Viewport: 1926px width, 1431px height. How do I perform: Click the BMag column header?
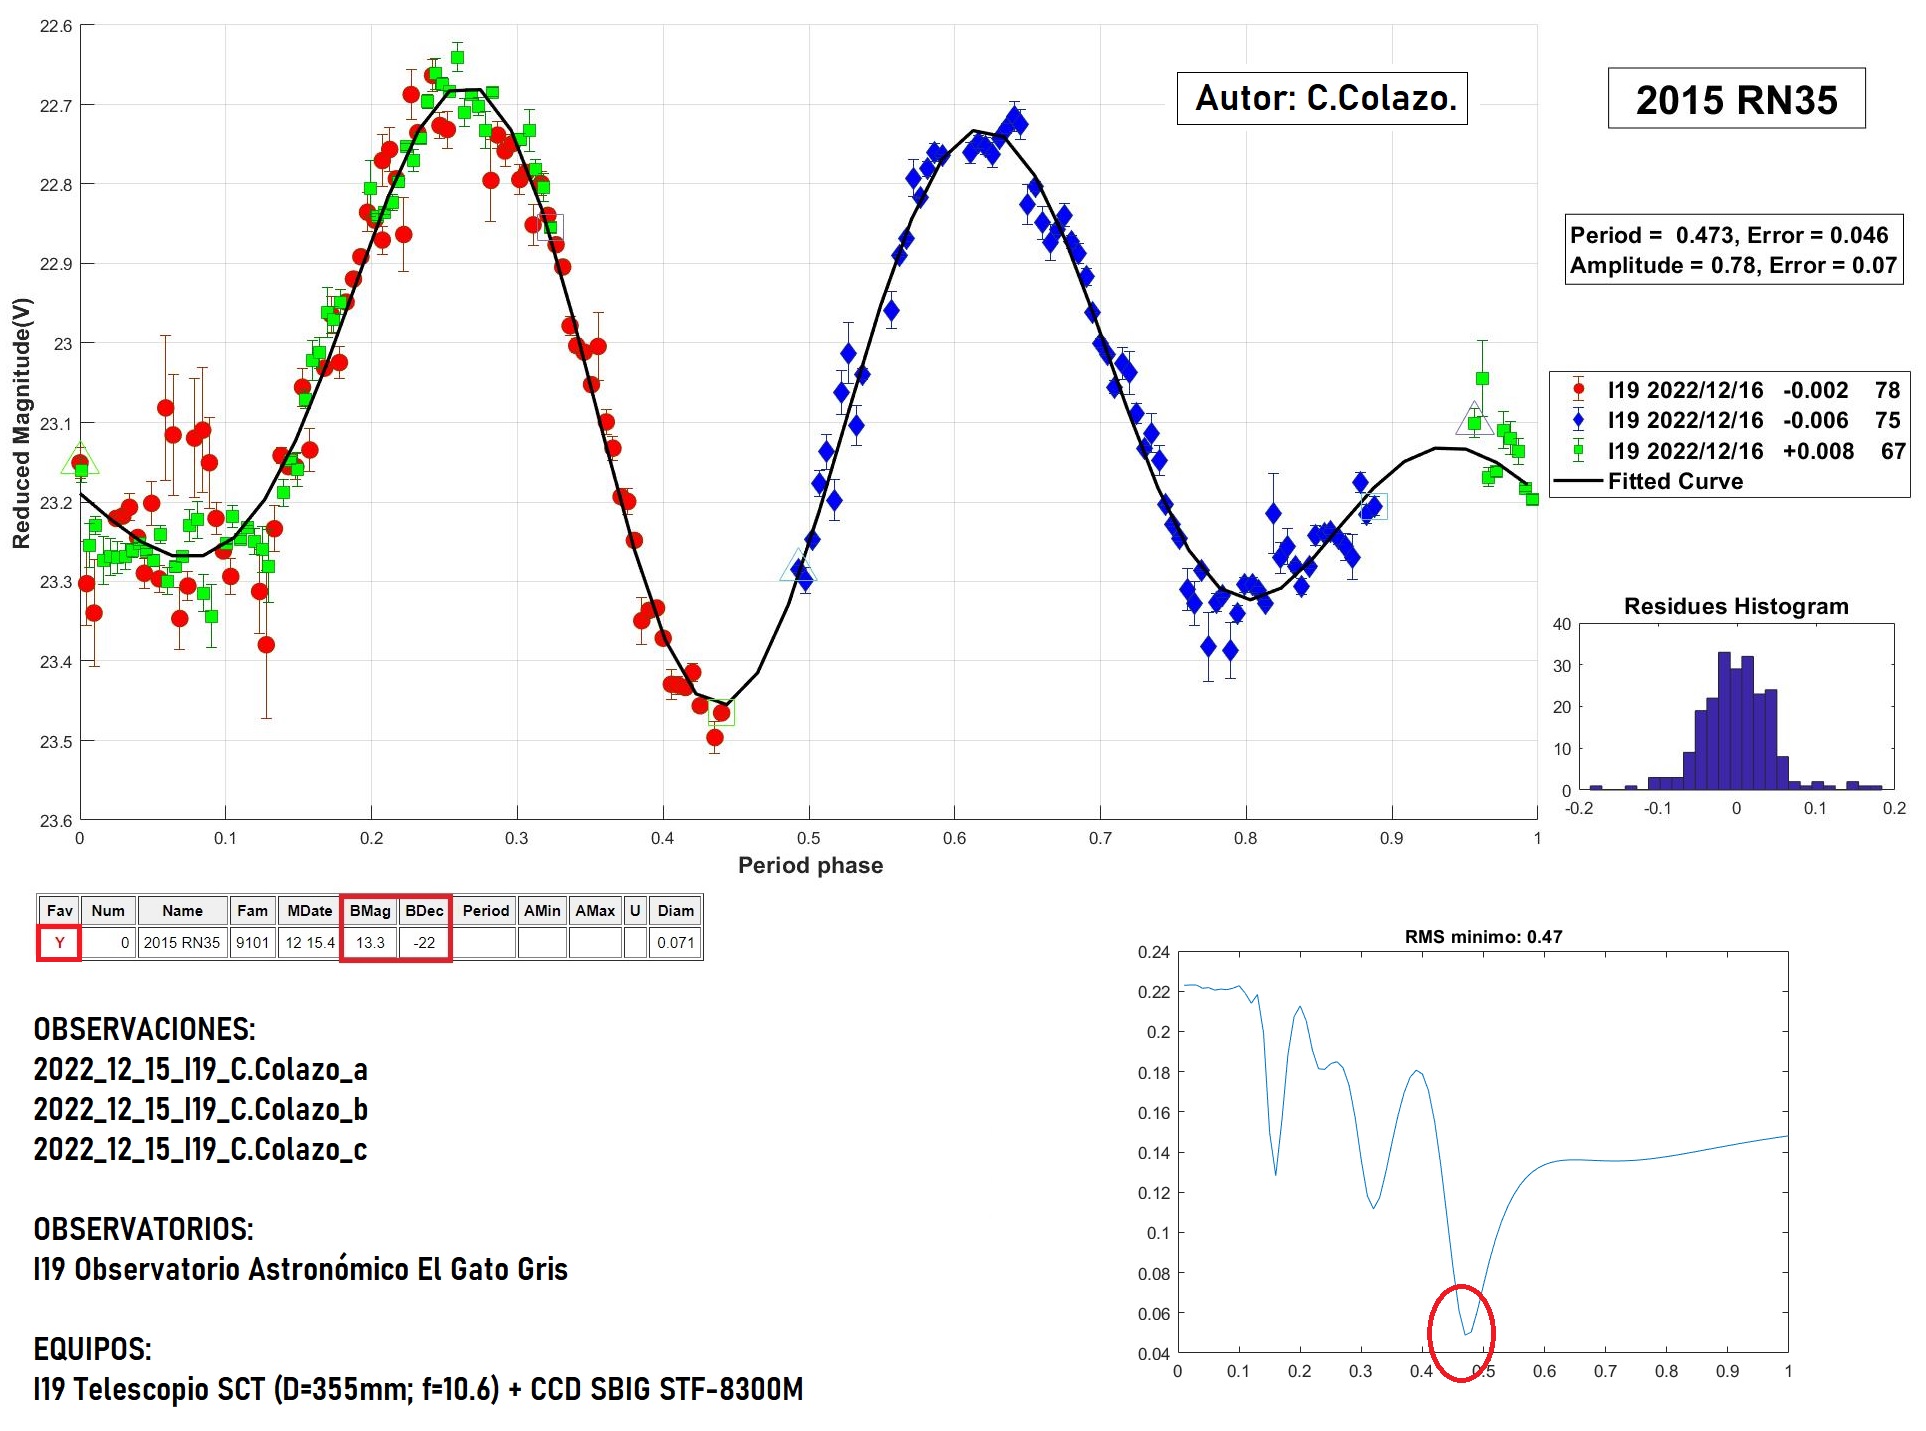tap(370, 910)
